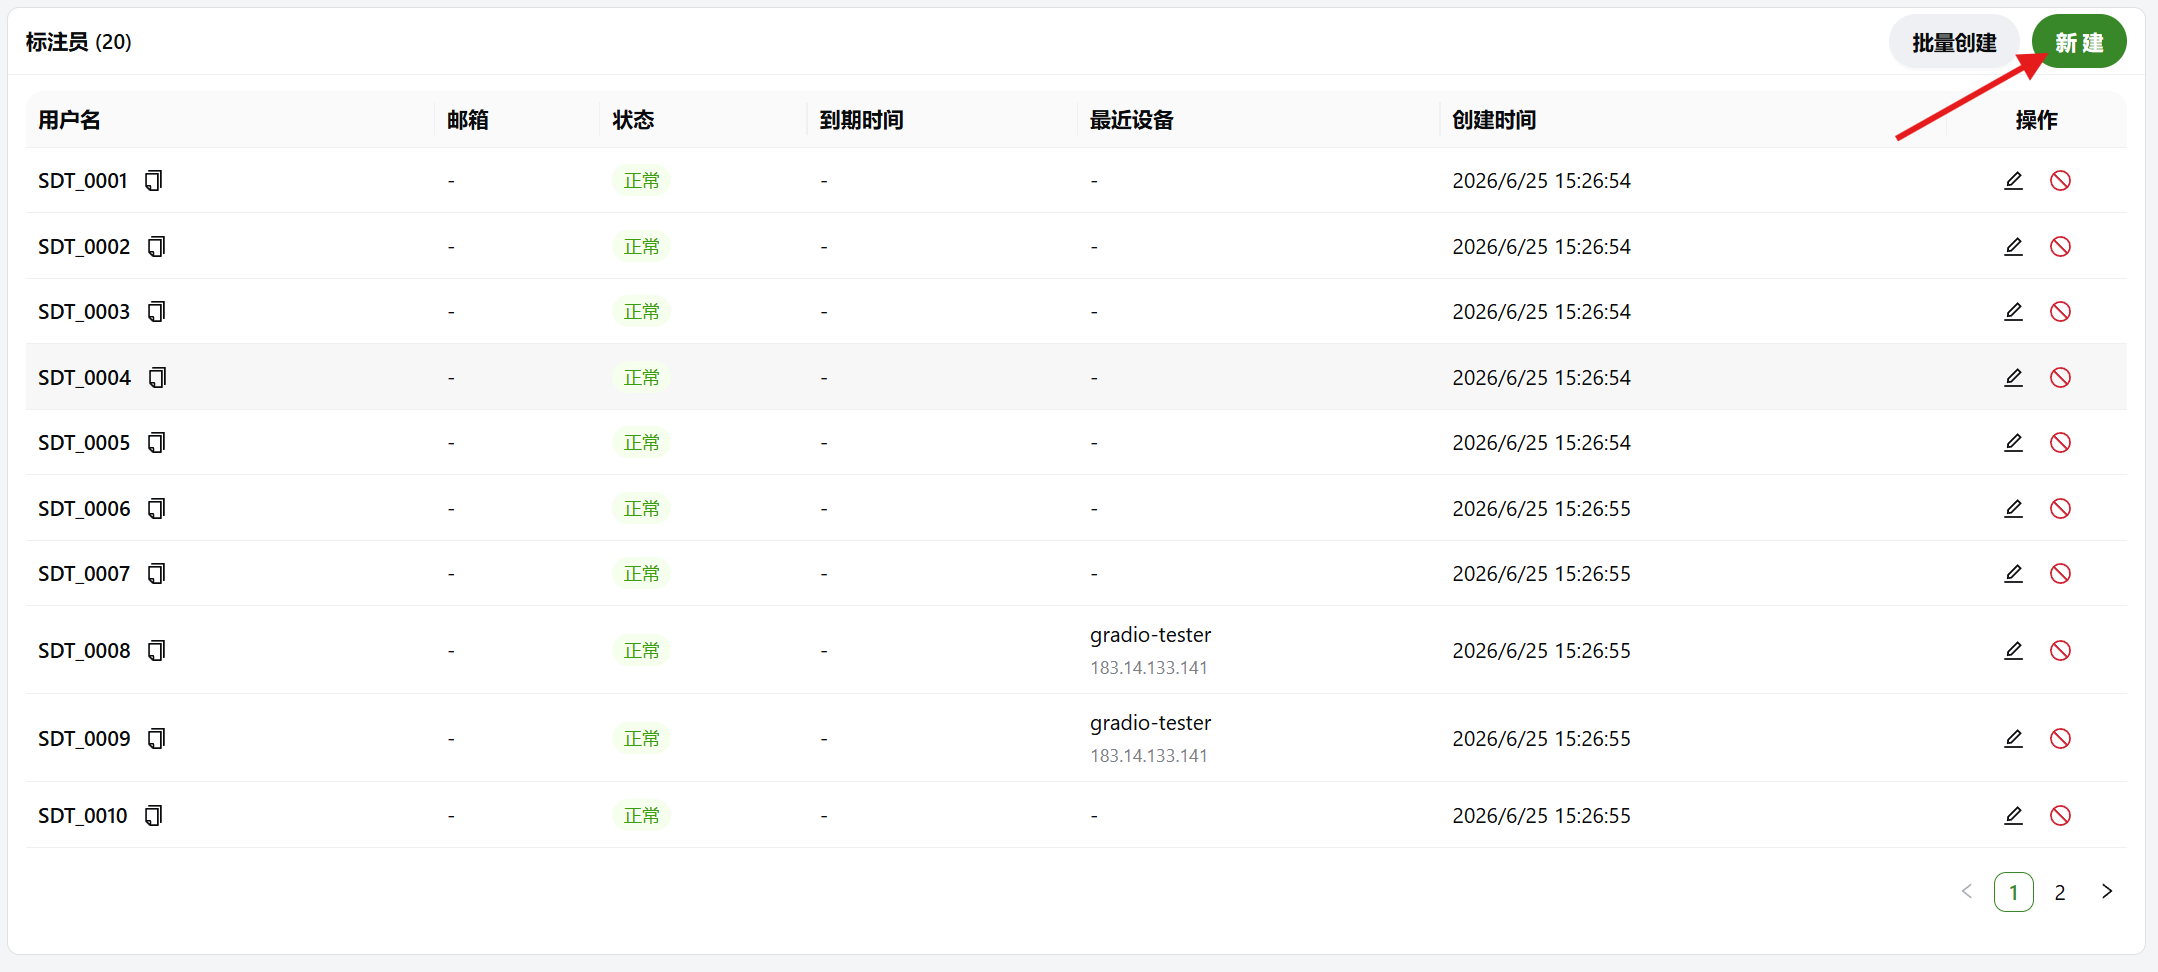Select the SDT_0001 username text
Viewport: 2158px width, 972px height.
pos(83,181)
